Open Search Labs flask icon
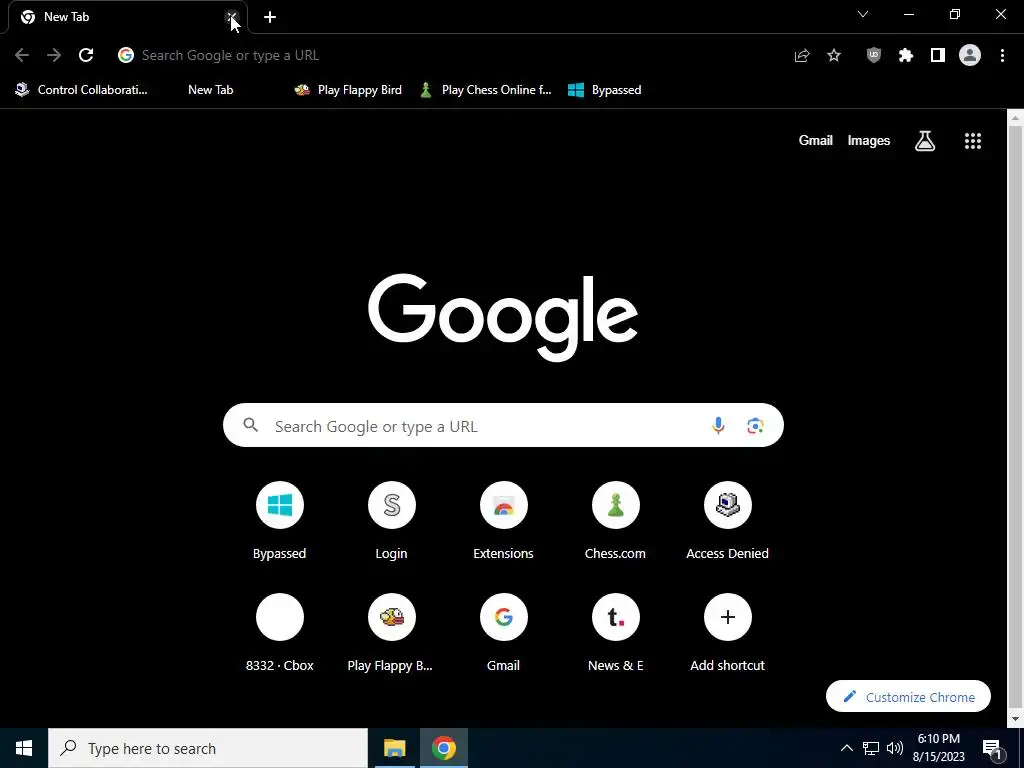Image resolution: width=1024 pixels, height=768 pixels. coord(925,141)
